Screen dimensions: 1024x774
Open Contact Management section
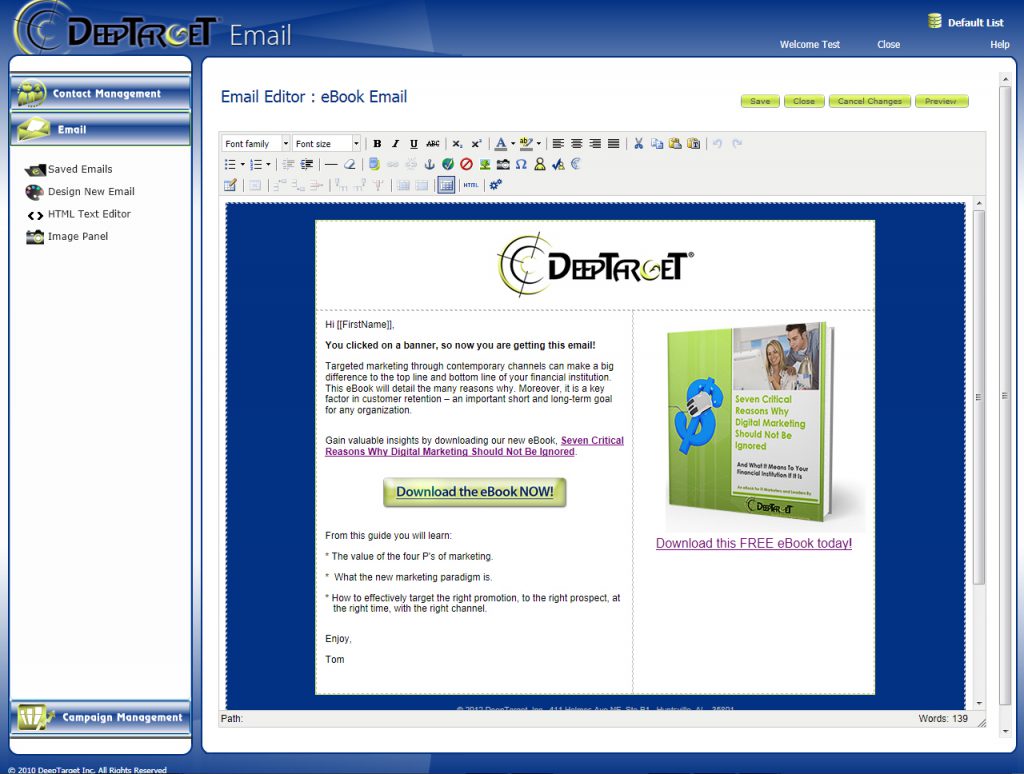click(101, 93)
